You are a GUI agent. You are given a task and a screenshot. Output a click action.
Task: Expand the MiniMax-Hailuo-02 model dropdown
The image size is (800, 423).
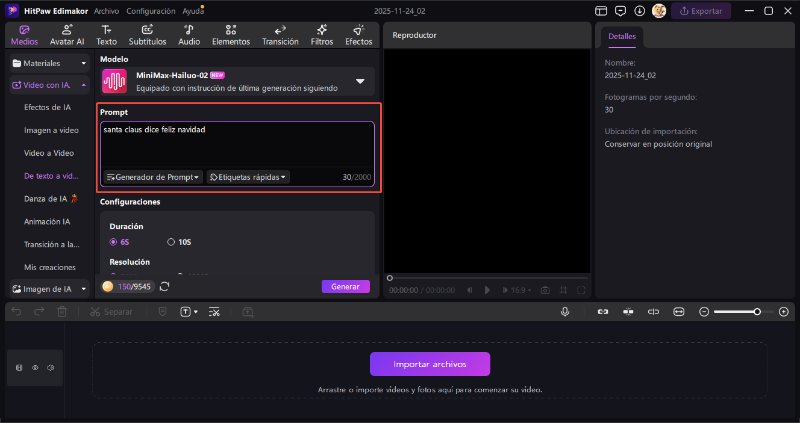tap(360, 81)
